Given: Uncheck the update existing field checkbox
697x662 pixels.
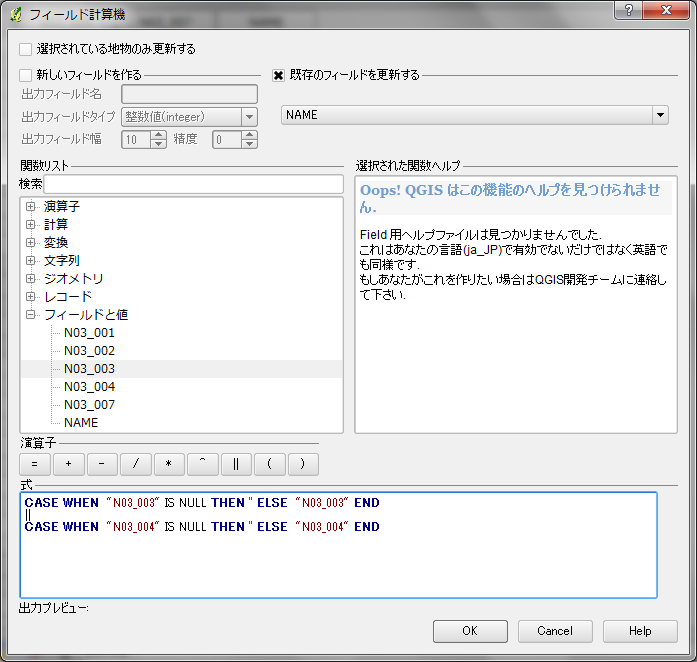Looking at the screenshot, I should [x=279, y=74].
